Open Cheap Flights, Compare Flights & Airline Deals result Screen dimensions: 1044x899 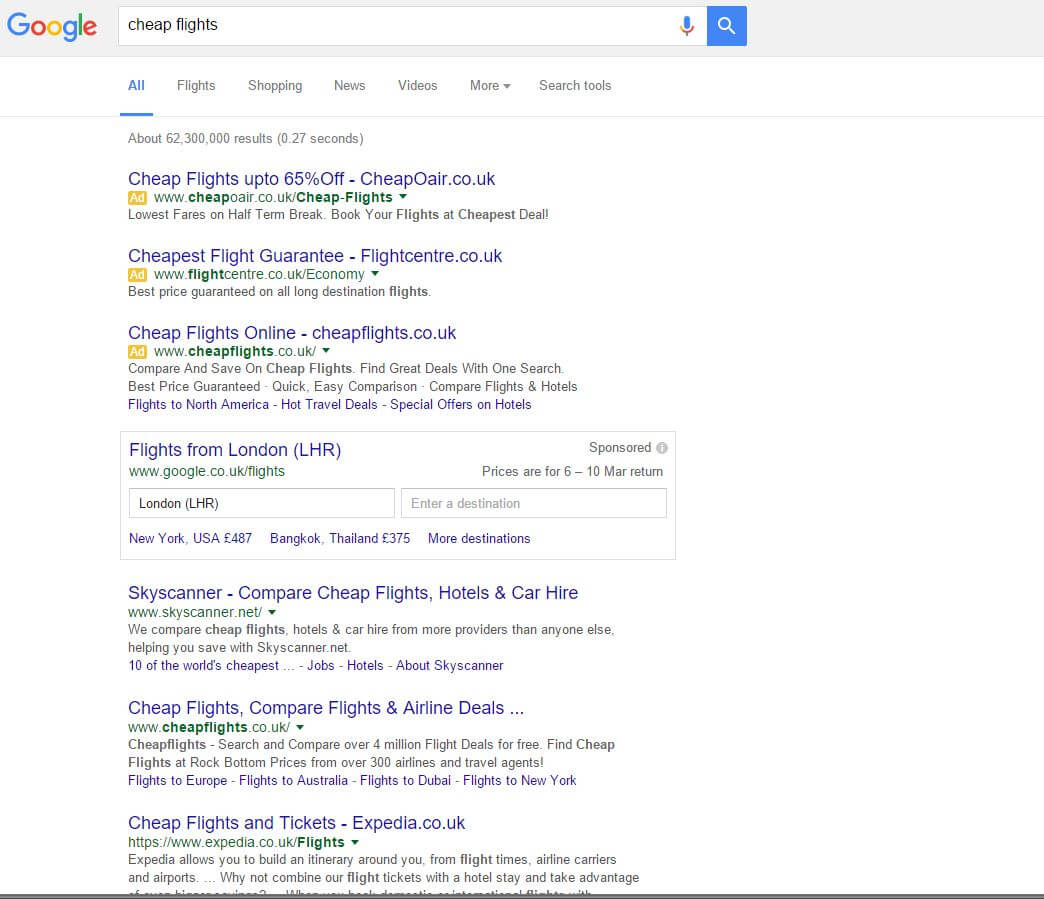326,708
